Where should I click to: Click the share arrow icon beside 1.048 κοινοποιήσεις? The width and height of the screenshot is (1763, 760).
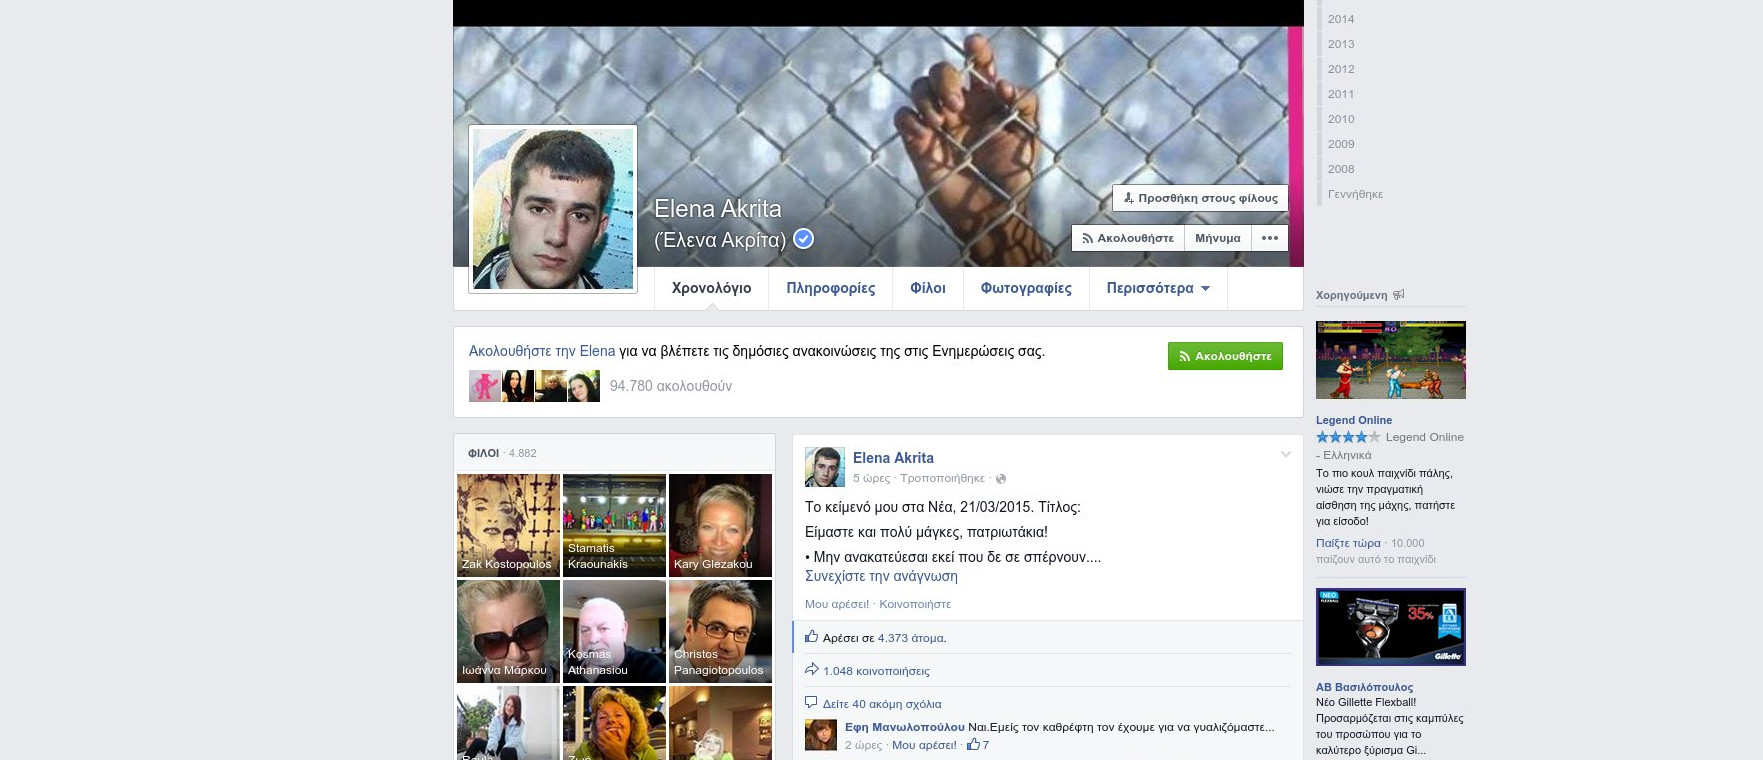click(x=812, y=669)
